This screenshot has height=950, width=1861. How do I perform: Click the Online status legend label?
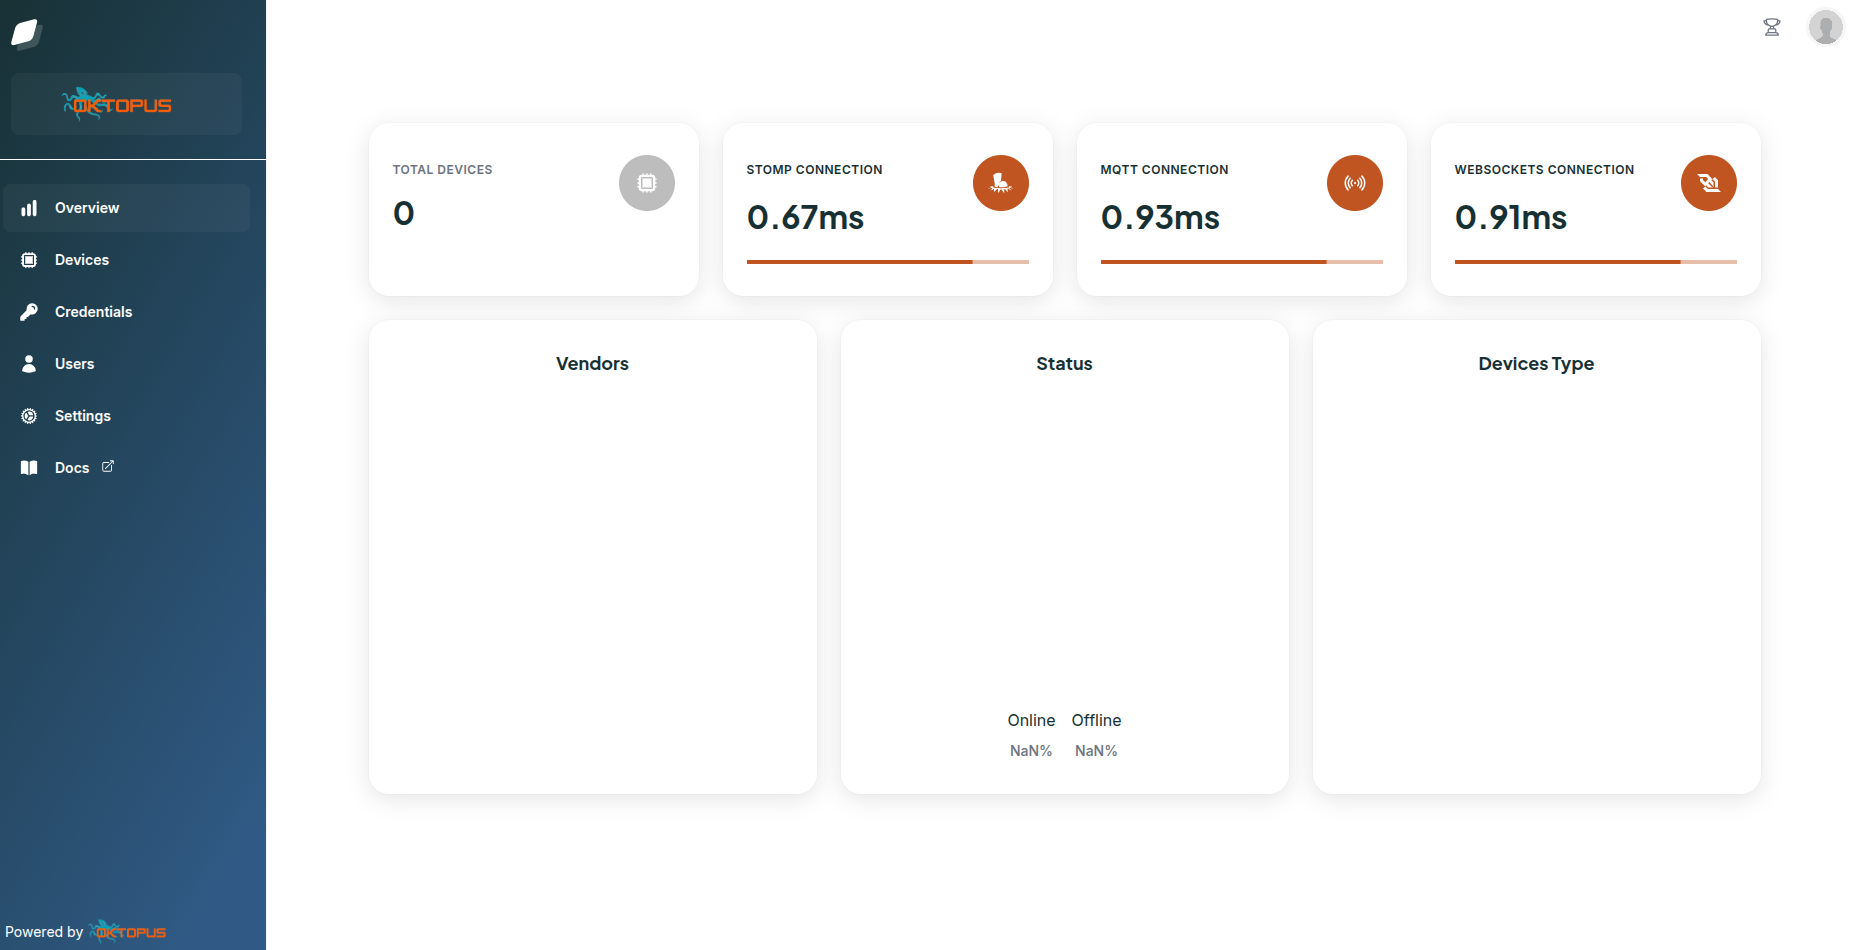pyautogui.click(x=1031, y=720)
